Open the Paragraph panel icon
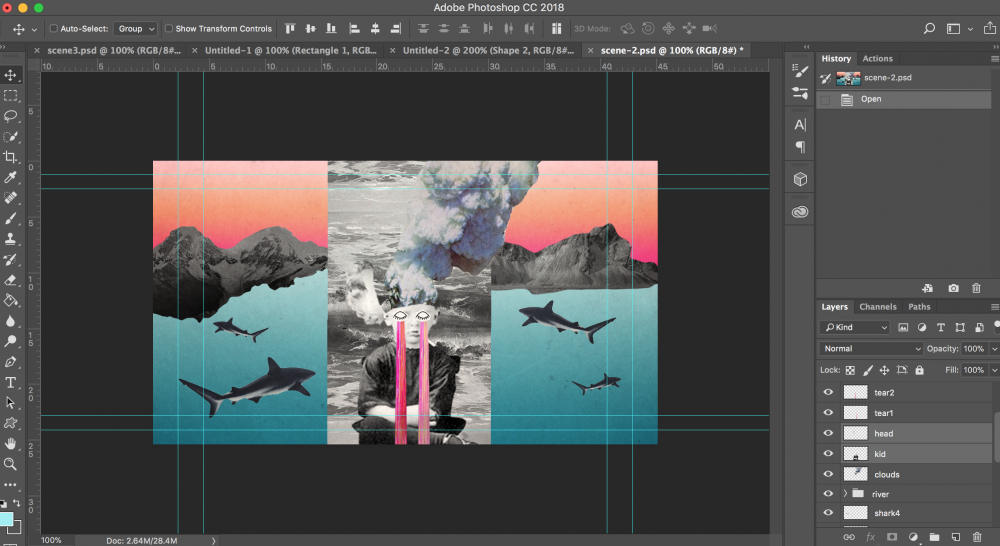Screen dimensions: 1000x546 coord(800,147)
